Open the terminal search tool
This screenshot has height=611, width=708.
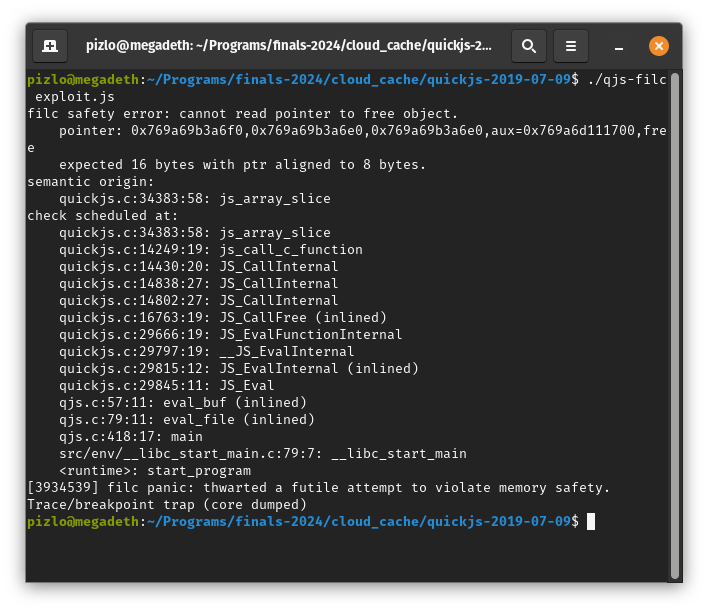point(529,46)
